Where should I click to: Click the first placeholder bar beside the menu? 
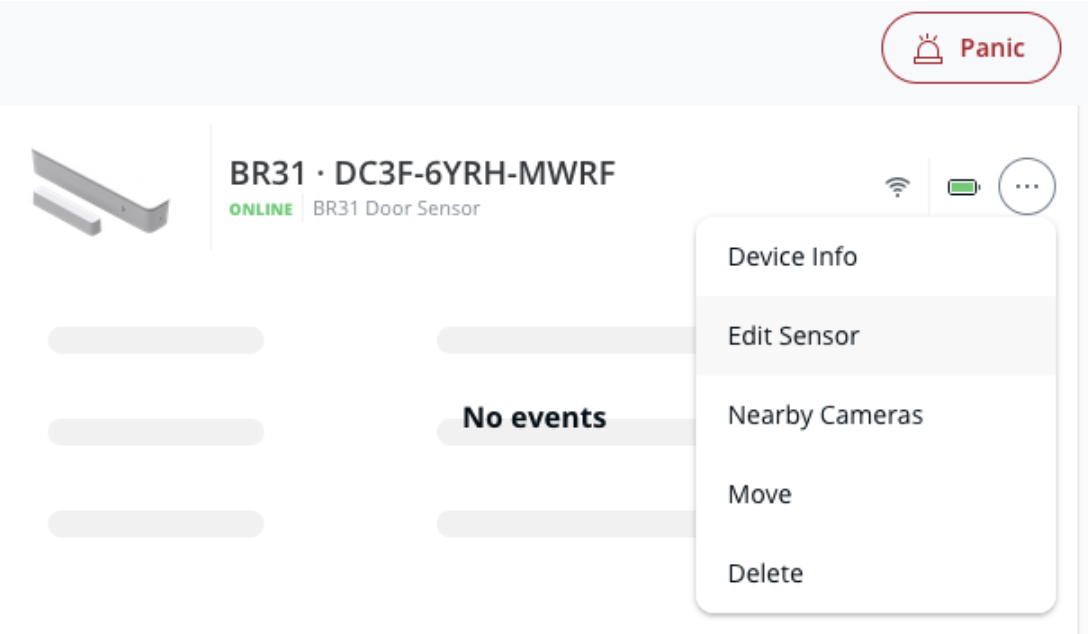565,340
